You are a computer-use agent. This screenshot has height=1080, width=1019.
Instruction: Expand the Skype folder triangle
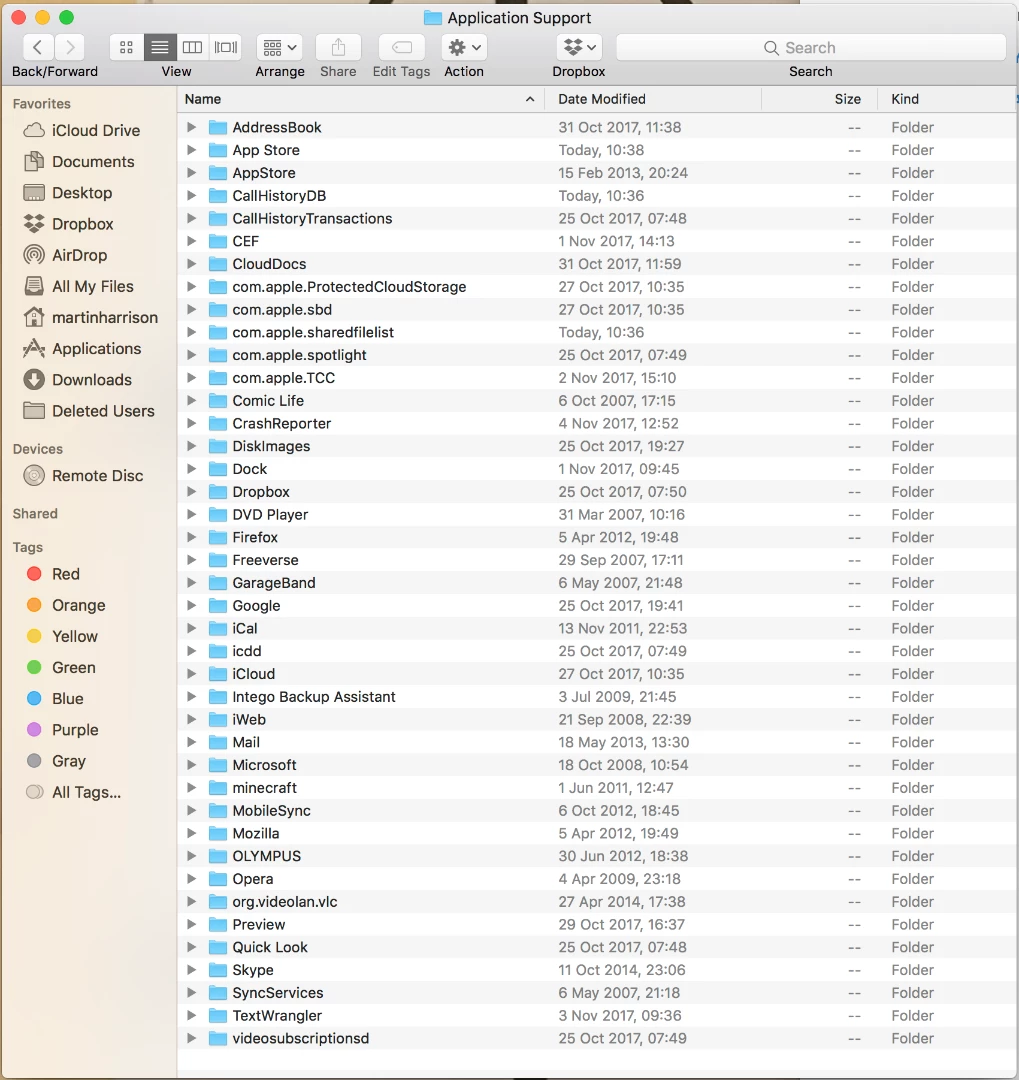192,970
